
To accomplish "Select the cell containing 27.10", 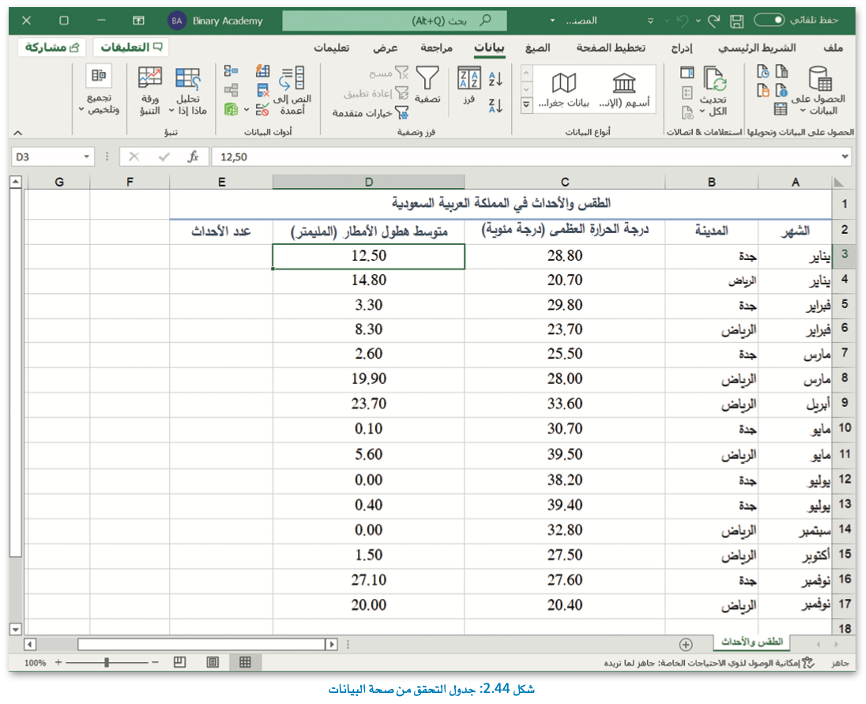I will pos(368,580).
